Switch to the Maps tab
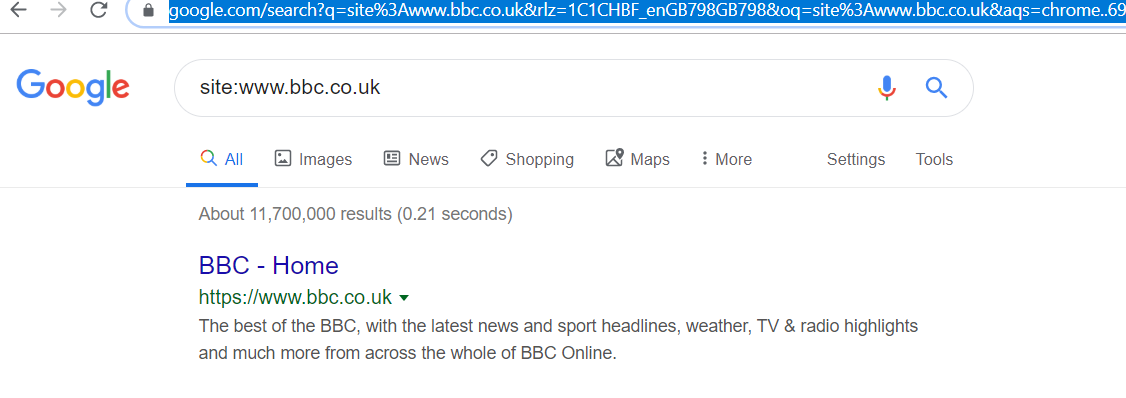1126x398 pixels. point(637,159)
